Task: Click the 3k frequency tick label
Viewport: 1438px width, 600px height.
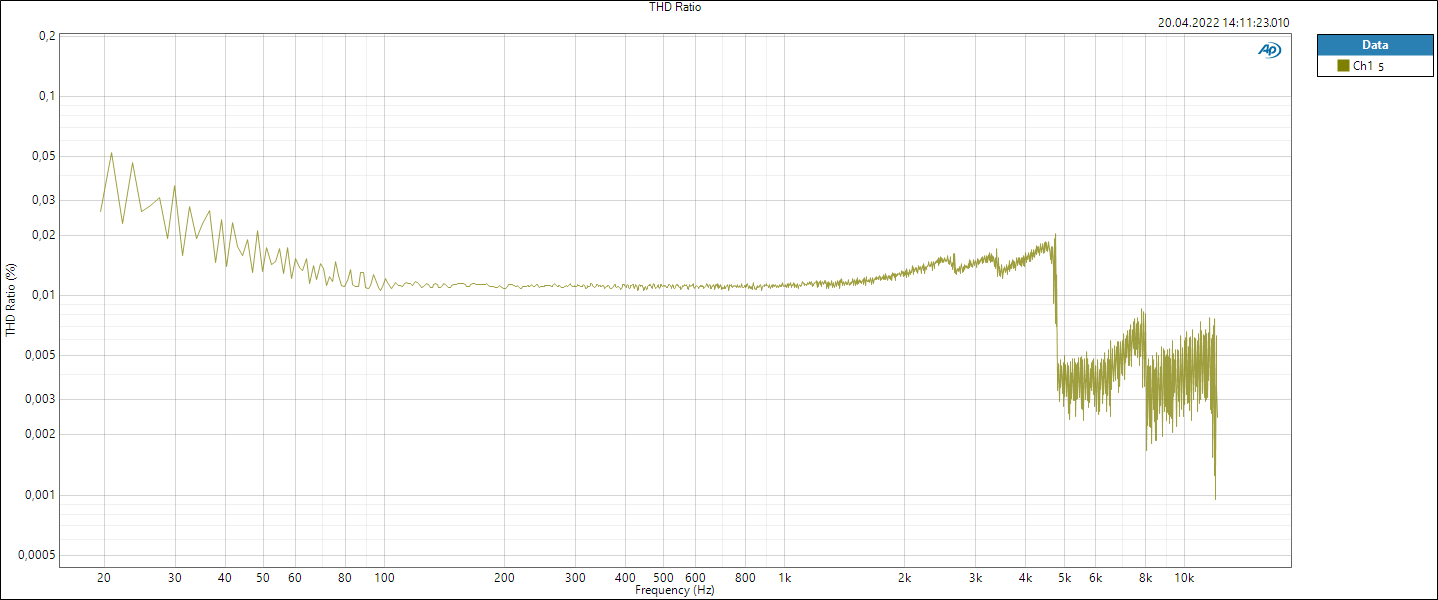Action: (975, 578)
